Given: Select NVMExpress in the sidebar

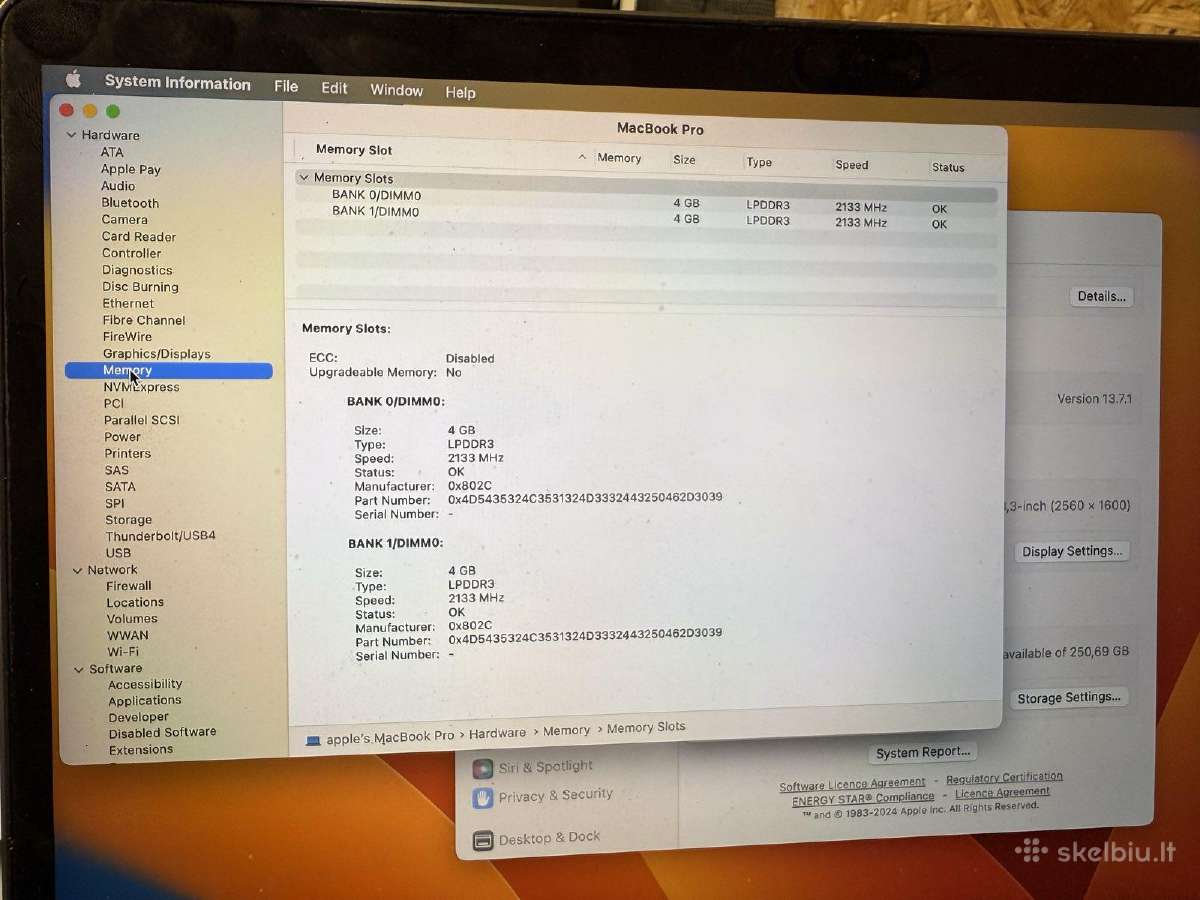Looking at the screenshot, I should pos(141,387).
